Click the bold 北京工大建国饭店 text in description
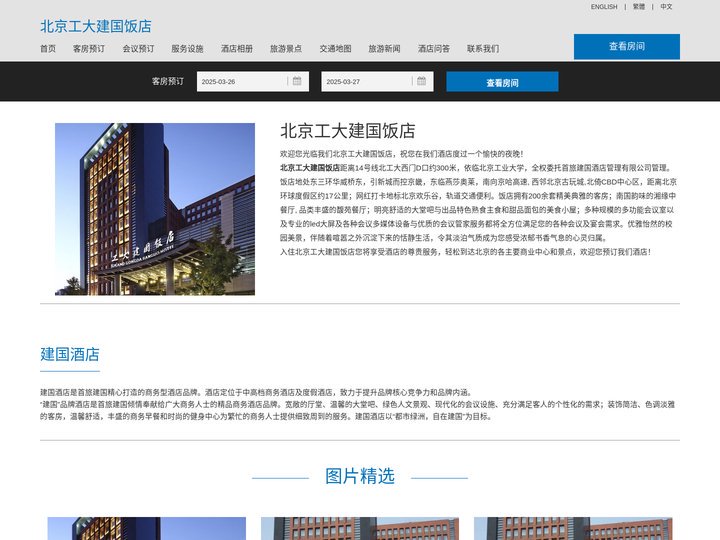The height and width of the screenshot is (540, 720). [310, 168]
